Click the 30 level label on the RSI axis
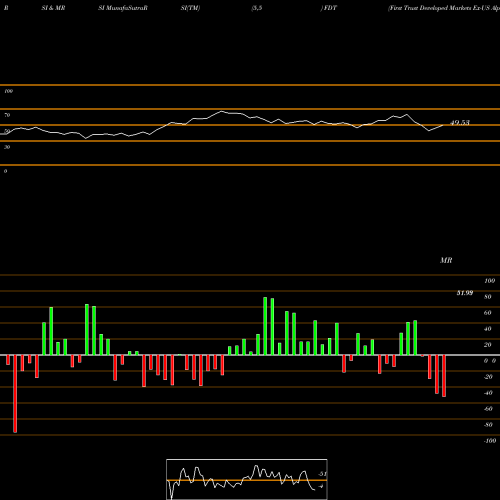 [x=7, y=147]
